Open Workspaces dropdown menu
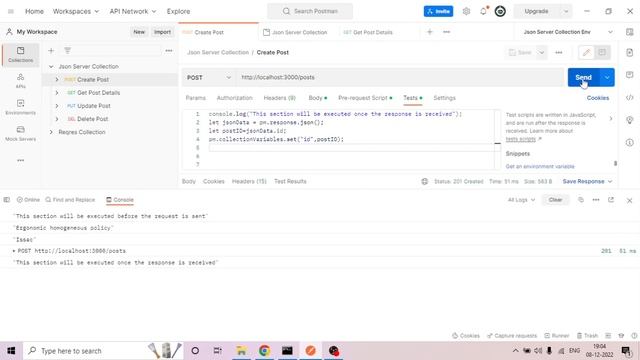The height and width of the screenshot is (360, 640). (76, 11)
